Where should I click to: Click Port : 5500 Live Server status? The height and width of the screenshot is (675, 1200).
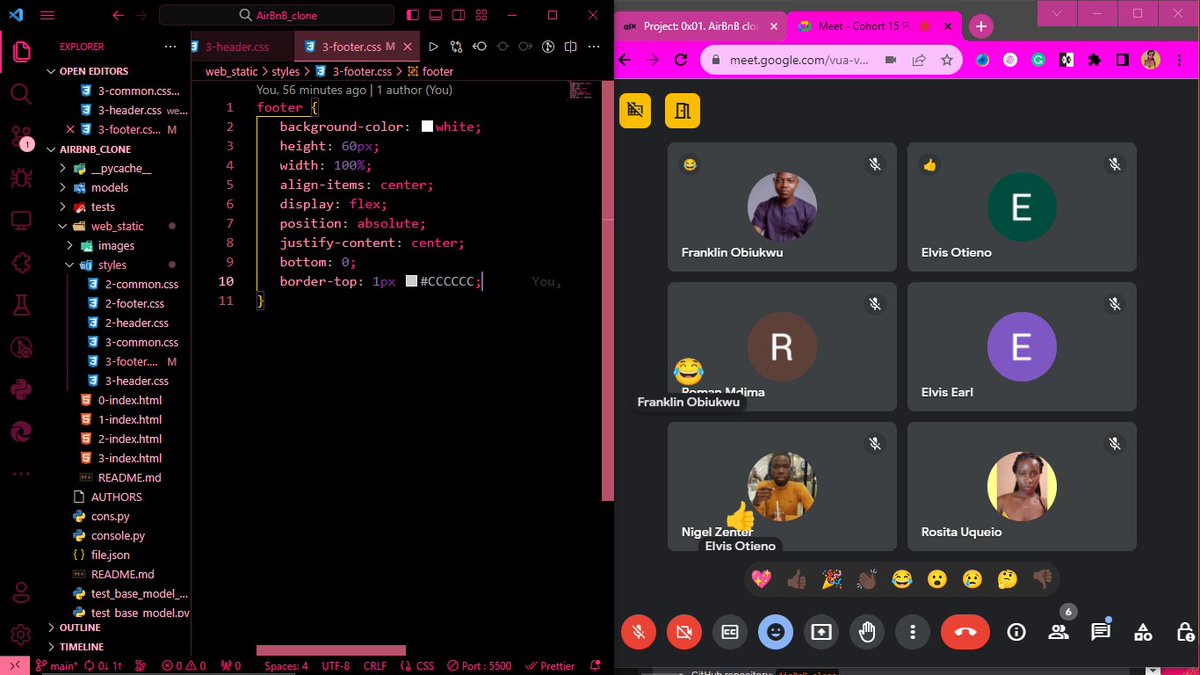[479, 666]
